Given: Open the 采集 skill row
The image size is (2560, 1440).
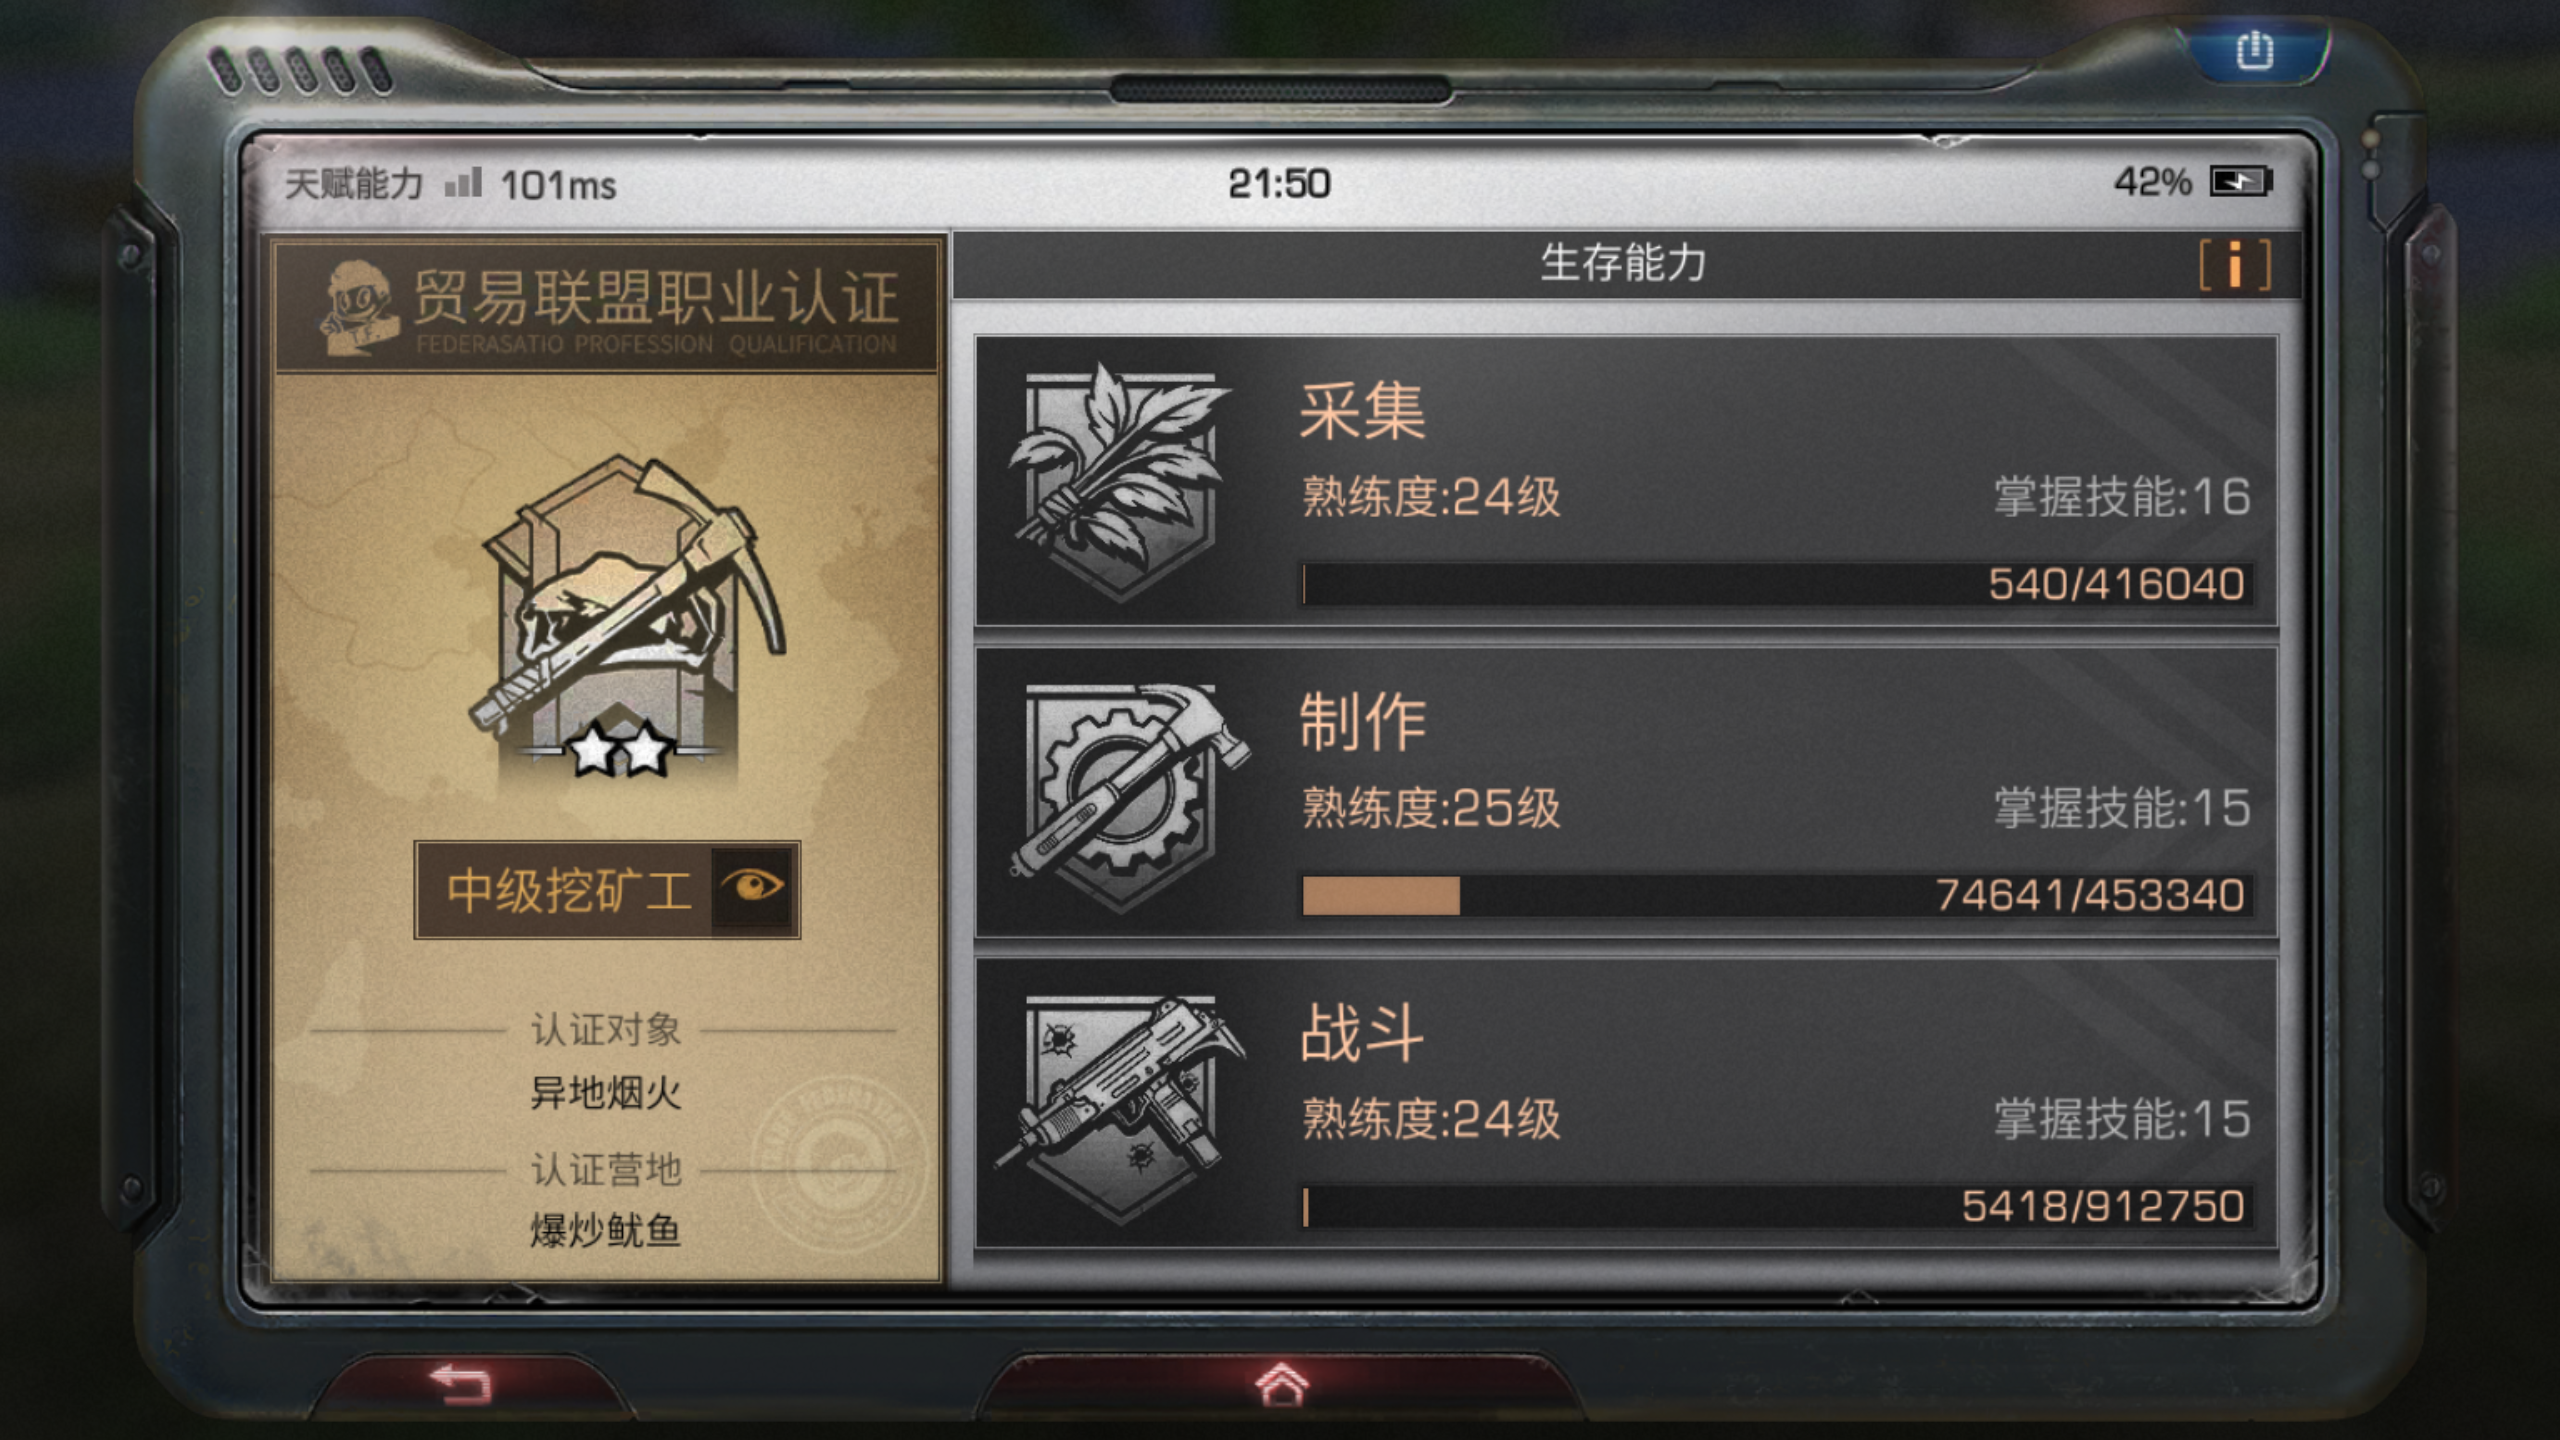Looking at the screenshot, I should coord(1626,481).
